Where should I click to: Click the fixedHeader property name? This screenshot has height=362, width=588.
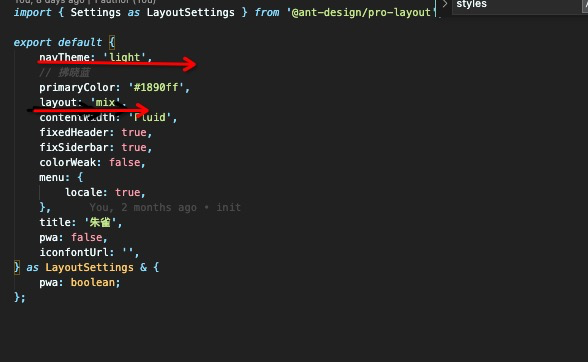[x=74, y=132]
